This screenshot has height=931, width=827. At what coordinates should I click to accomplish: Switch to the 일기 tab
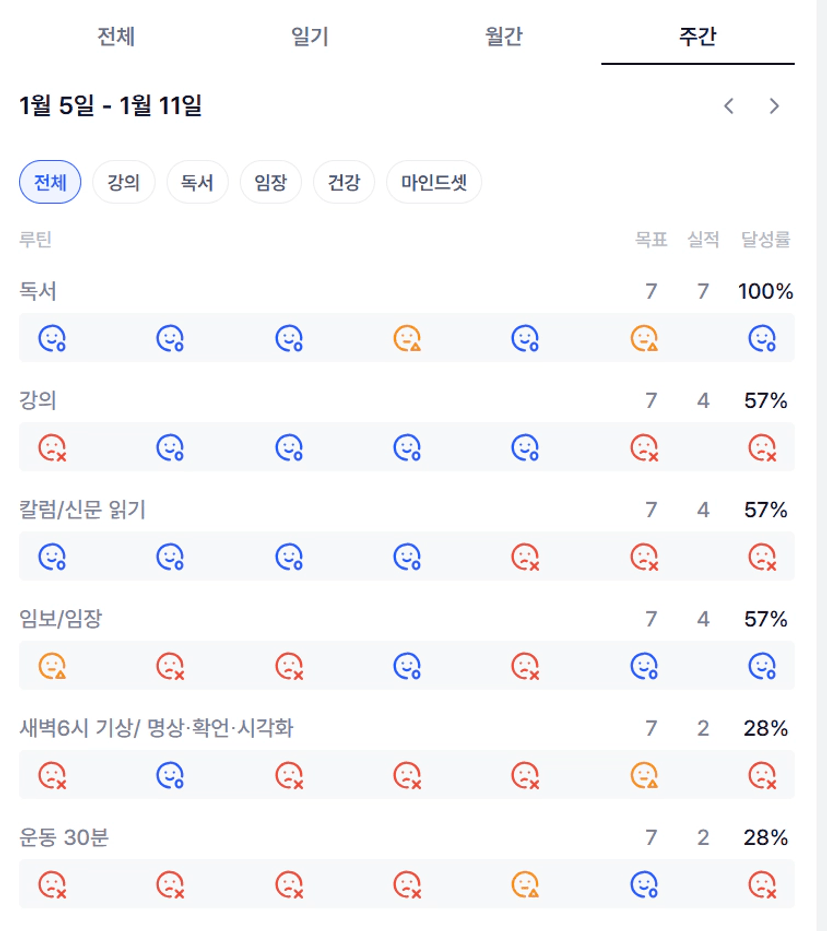pos(310,37)
